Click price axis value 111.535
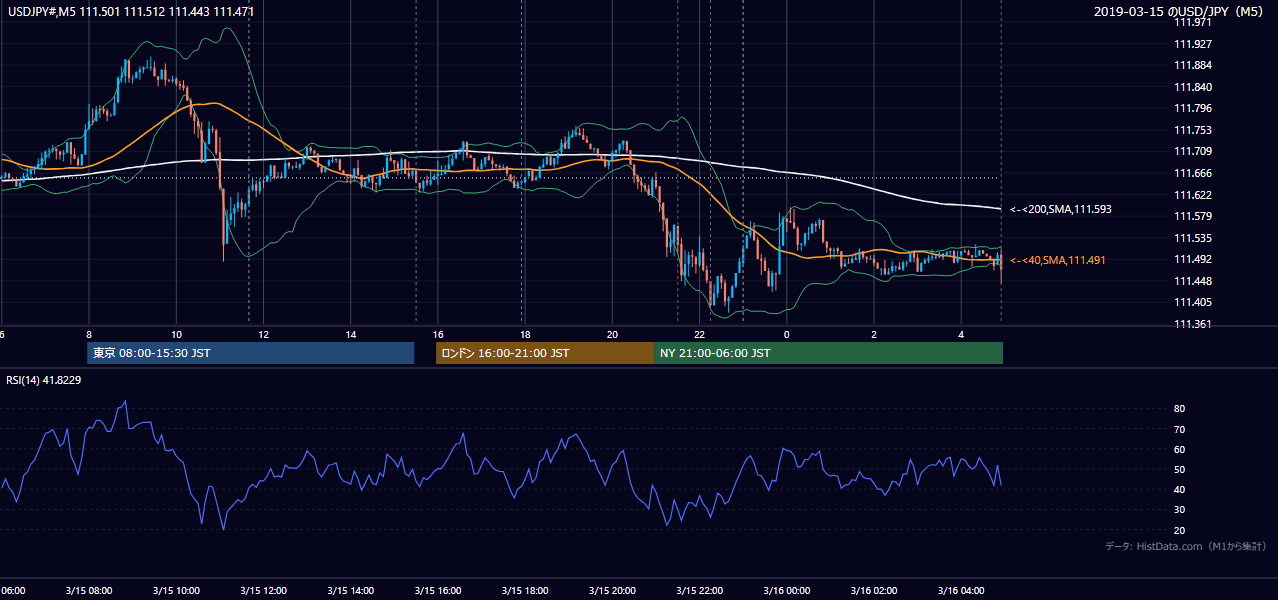 (x=1193, y=238)
